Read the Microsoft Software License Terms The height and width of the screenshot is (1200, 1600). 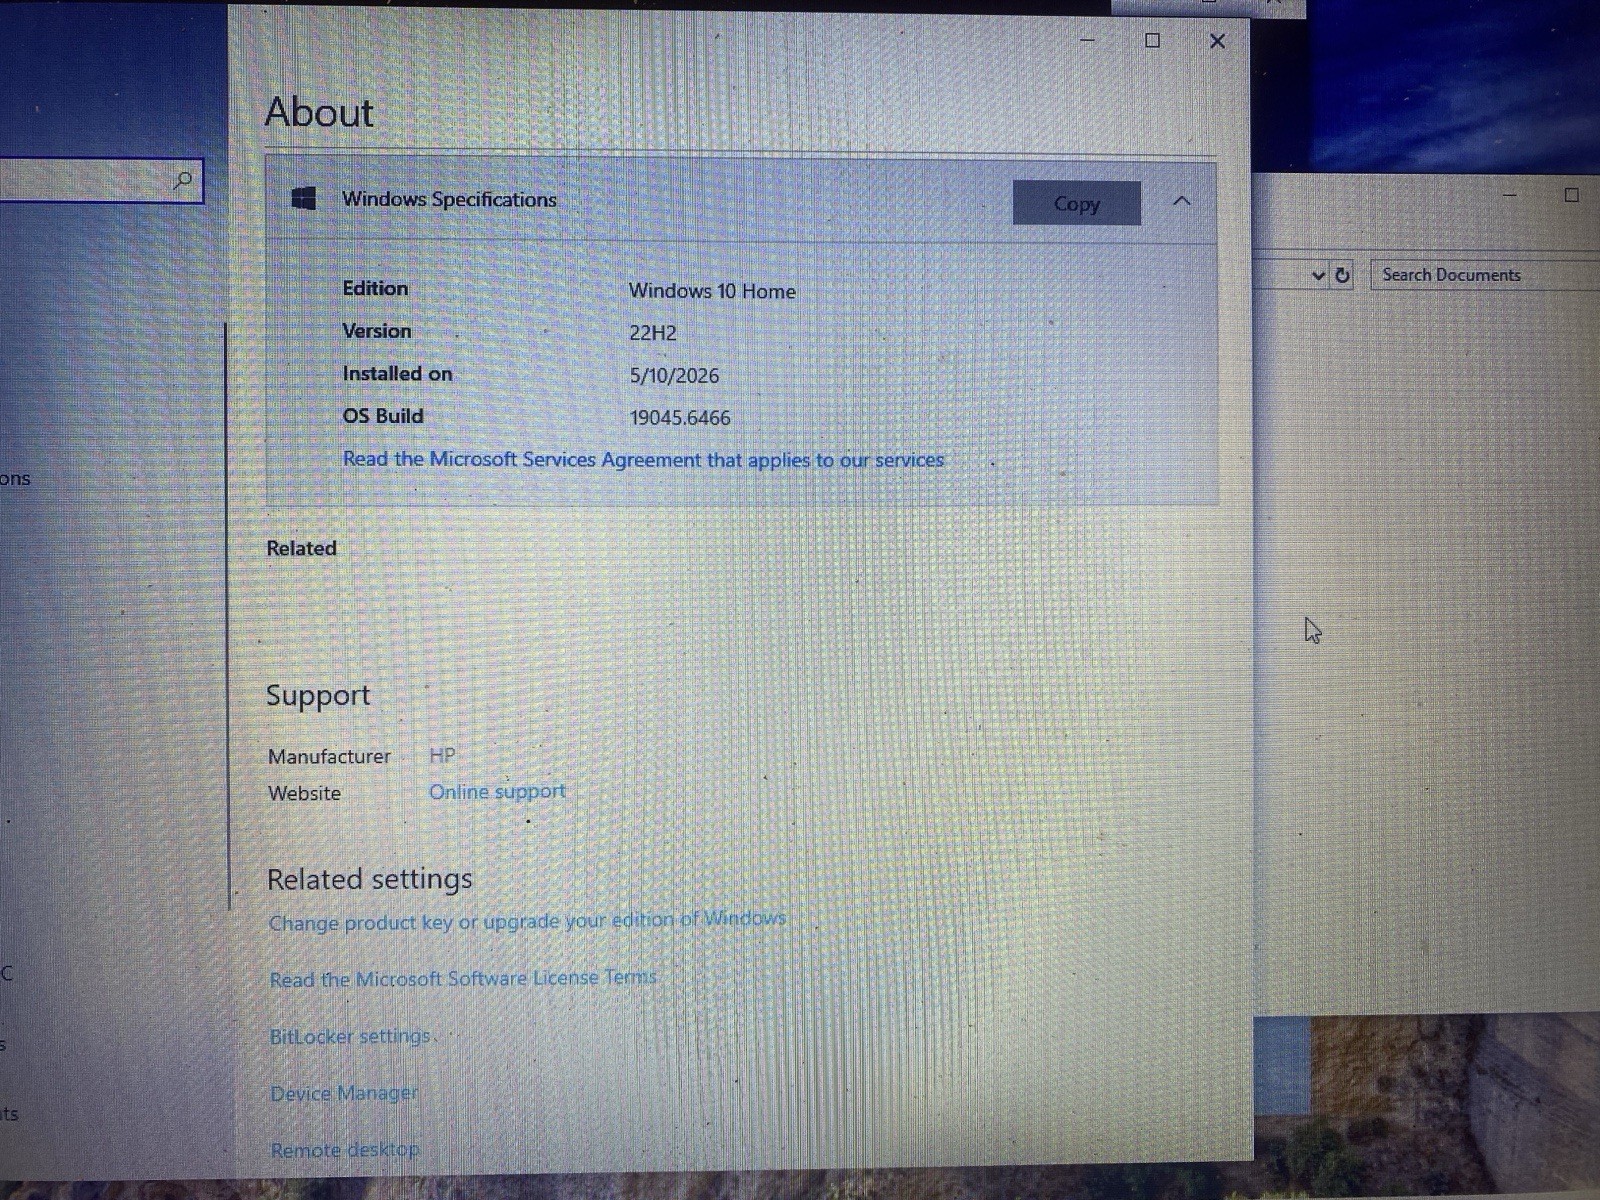click(463, 978)
